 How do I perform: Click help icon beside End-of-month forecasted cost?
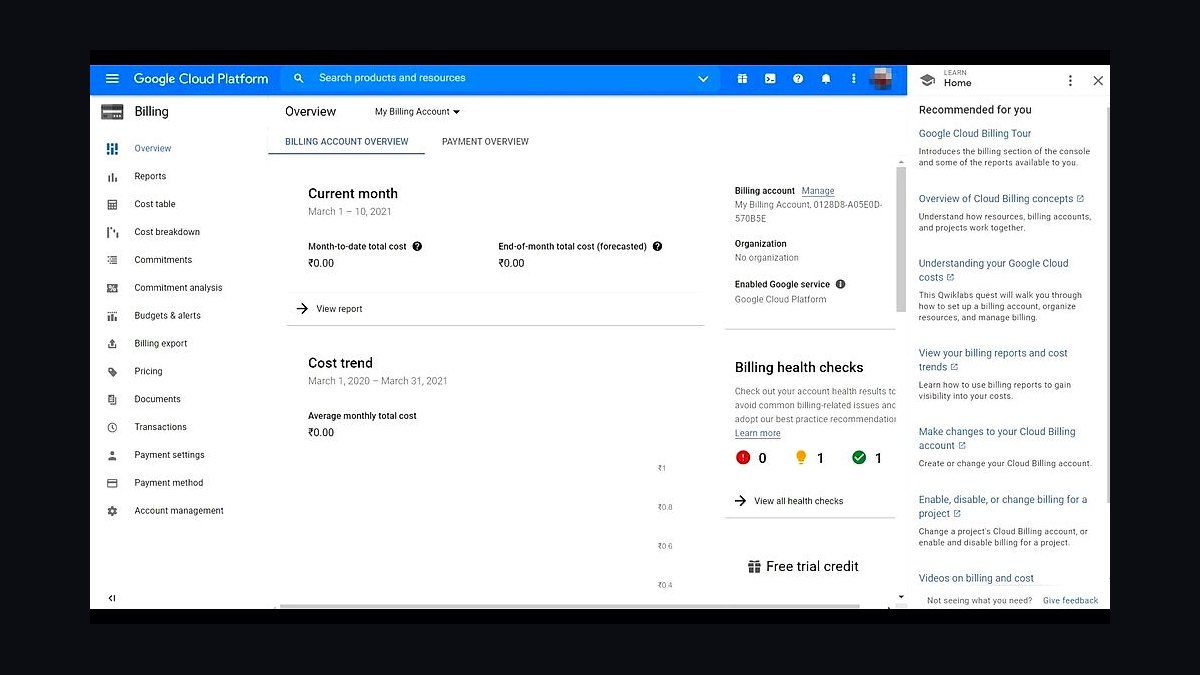coord(657,246)
